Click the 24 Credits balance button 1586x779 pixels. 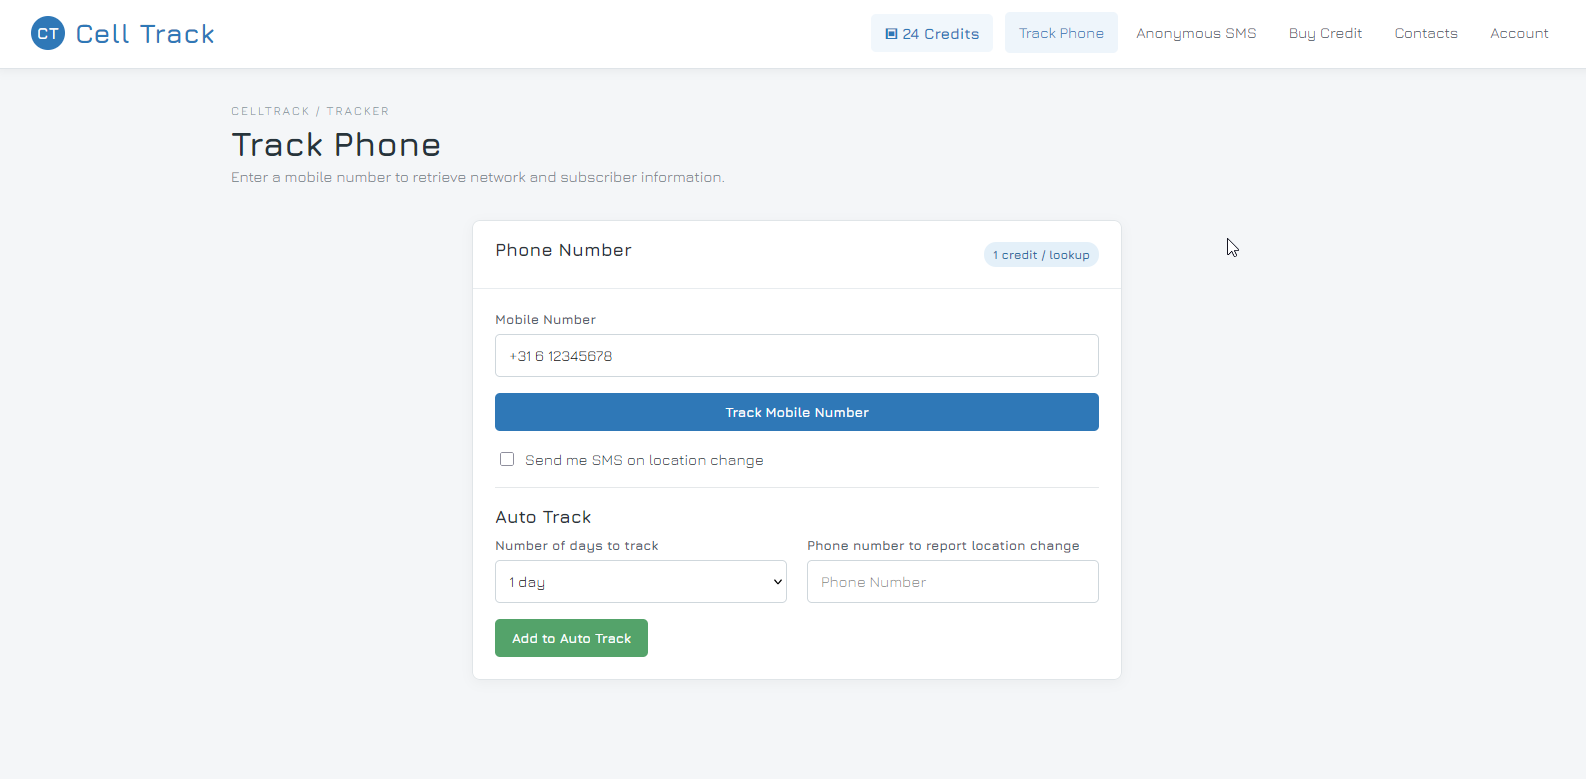click(932, 33)
